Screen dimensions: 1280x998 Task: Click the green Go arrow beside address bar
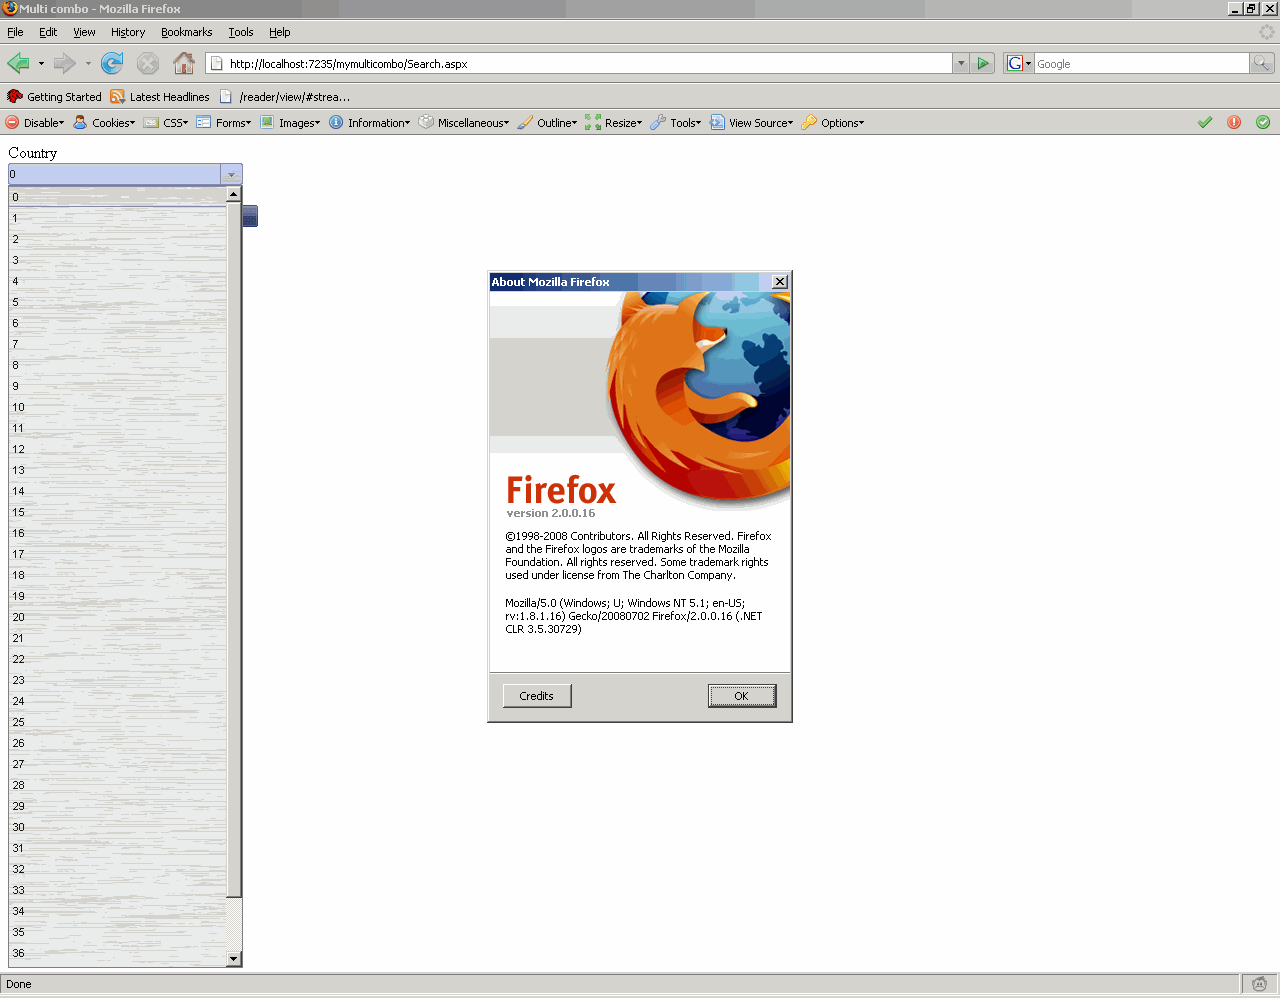coord(983,63)
